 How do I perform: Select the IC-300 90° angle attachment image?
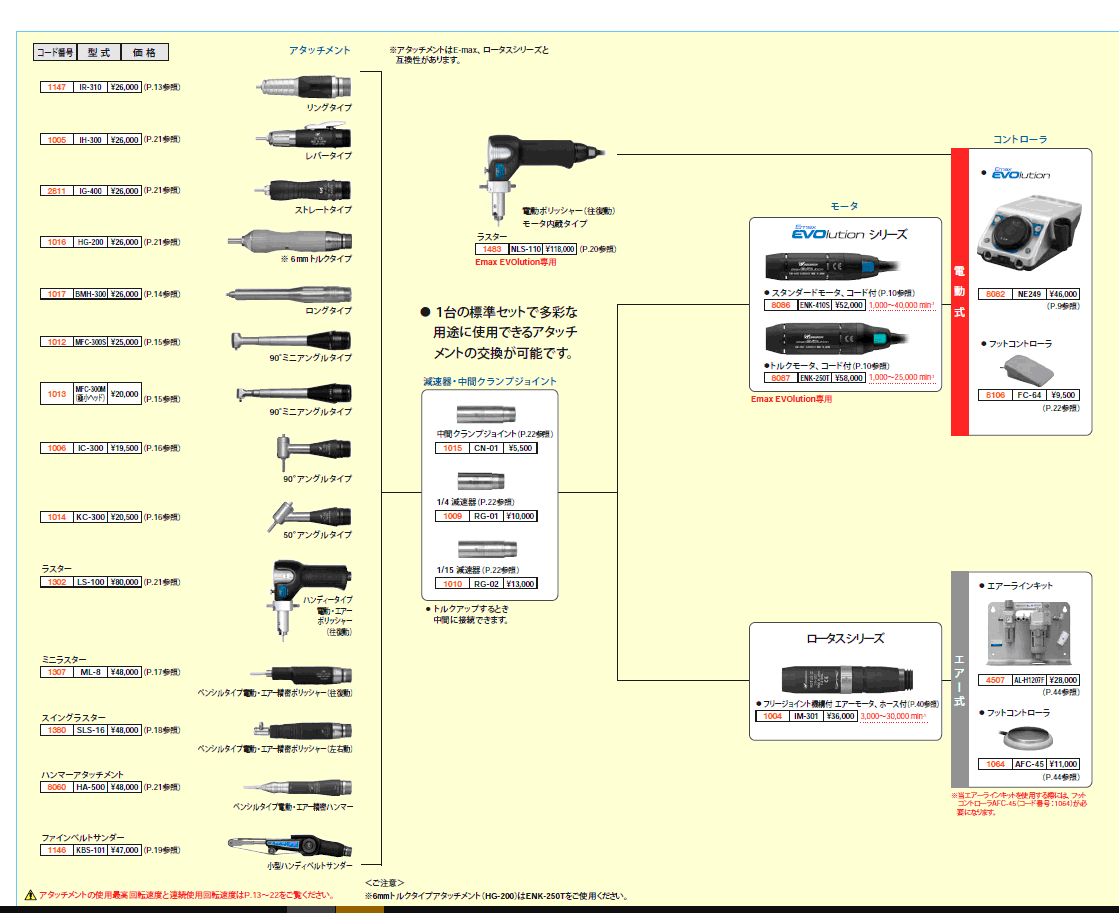click(311, 449)
